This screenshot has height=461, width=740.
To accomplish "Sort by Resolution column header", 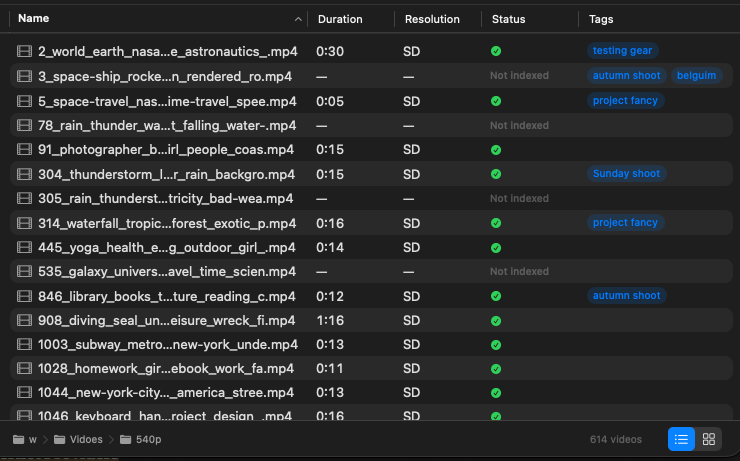I will click(x=432, y=19).
